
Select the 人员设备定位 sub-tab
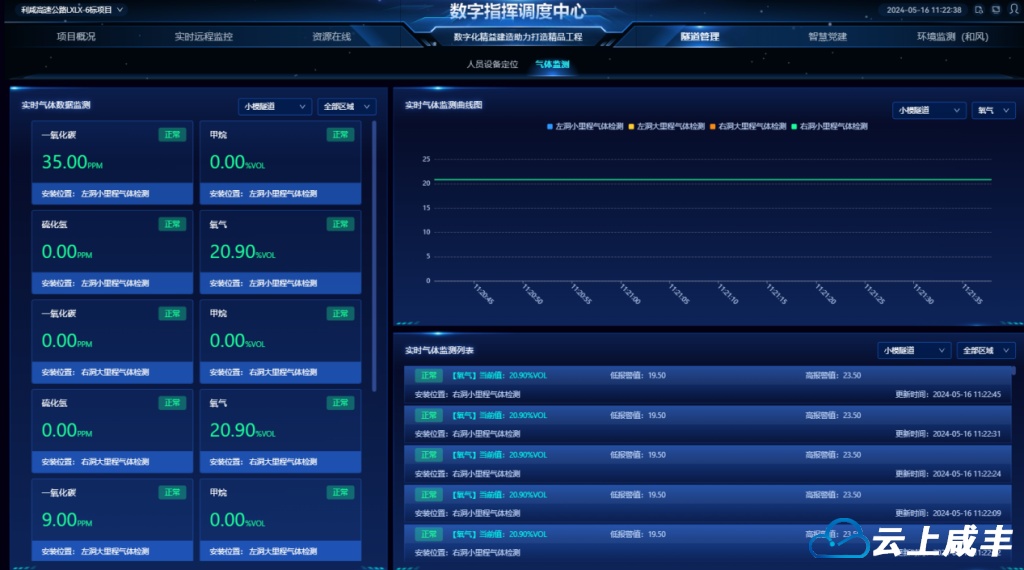[492, 64]
